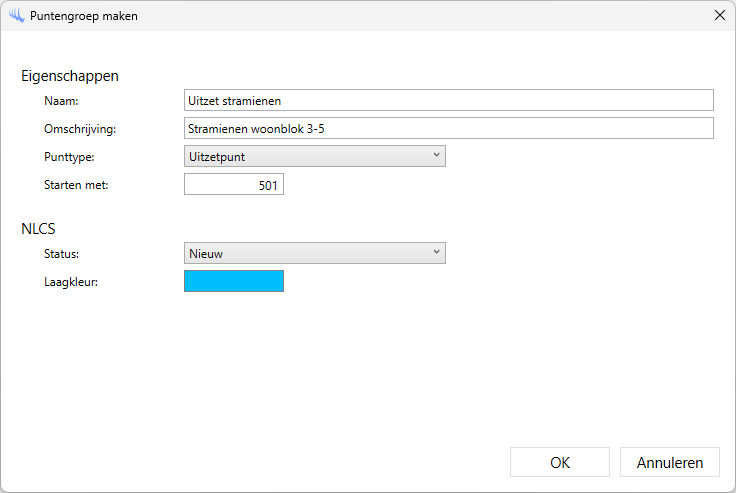The width and height of the screenshot is (736, 493).
Task: Click the 'Omschrijving:' label
Action: pyautogui.click(x=80, y=129)
